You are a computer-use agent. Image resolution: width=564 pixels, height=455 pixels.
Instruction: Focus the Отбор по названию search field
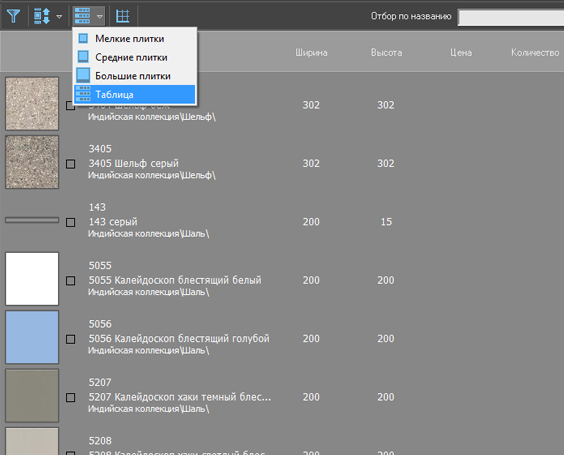point(511,18)
